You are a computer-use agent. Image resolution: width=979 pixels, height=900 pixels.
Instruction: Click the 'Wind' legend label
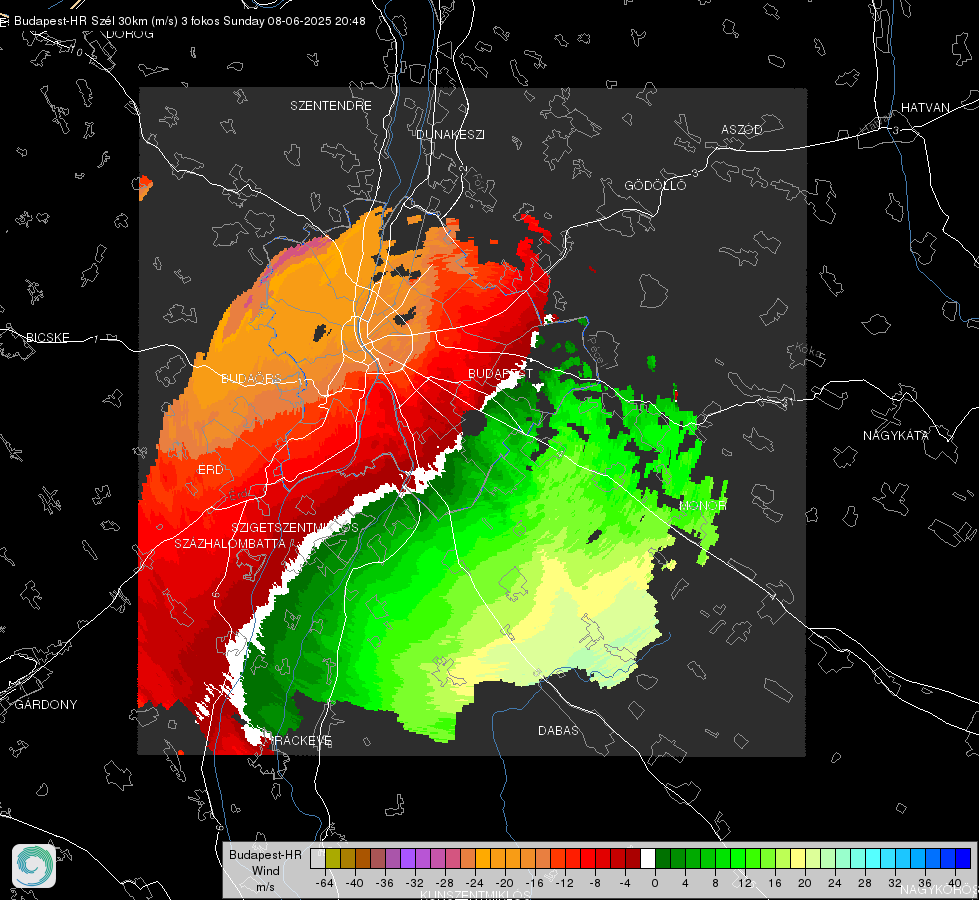265,871
